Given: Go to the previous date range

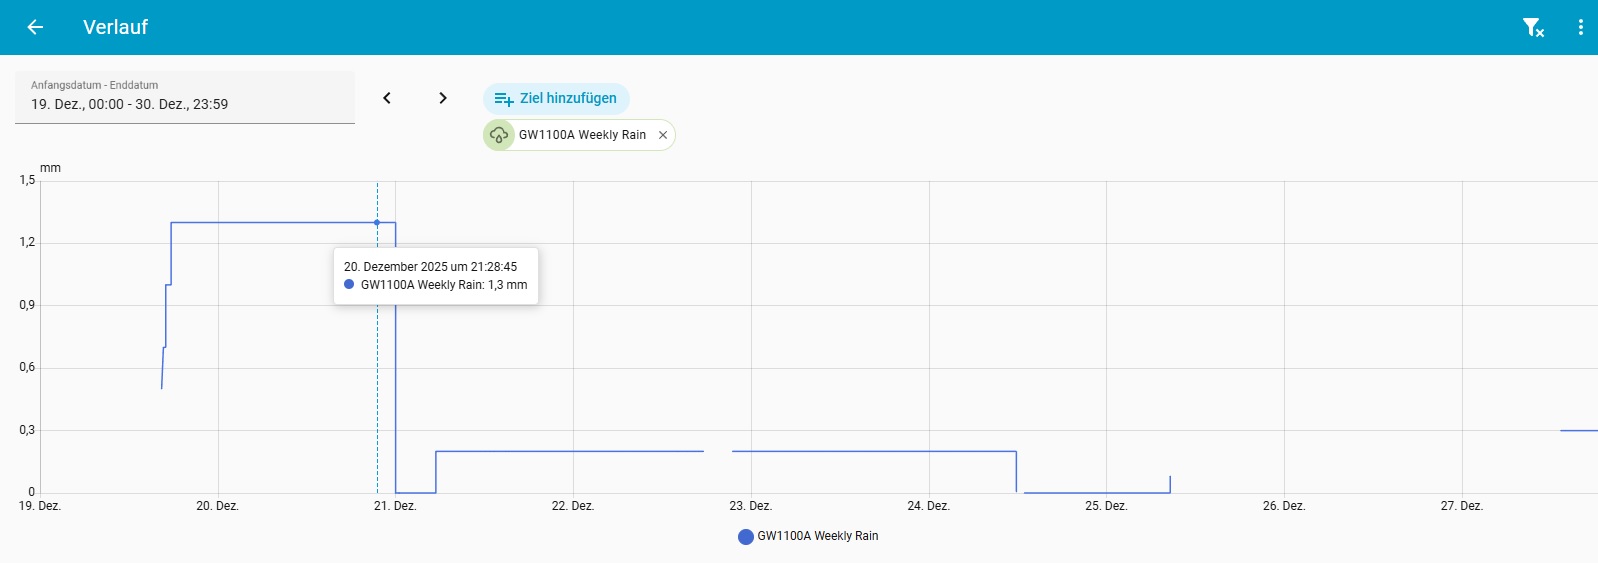Looking at the screenshot, I should (387, 98).
